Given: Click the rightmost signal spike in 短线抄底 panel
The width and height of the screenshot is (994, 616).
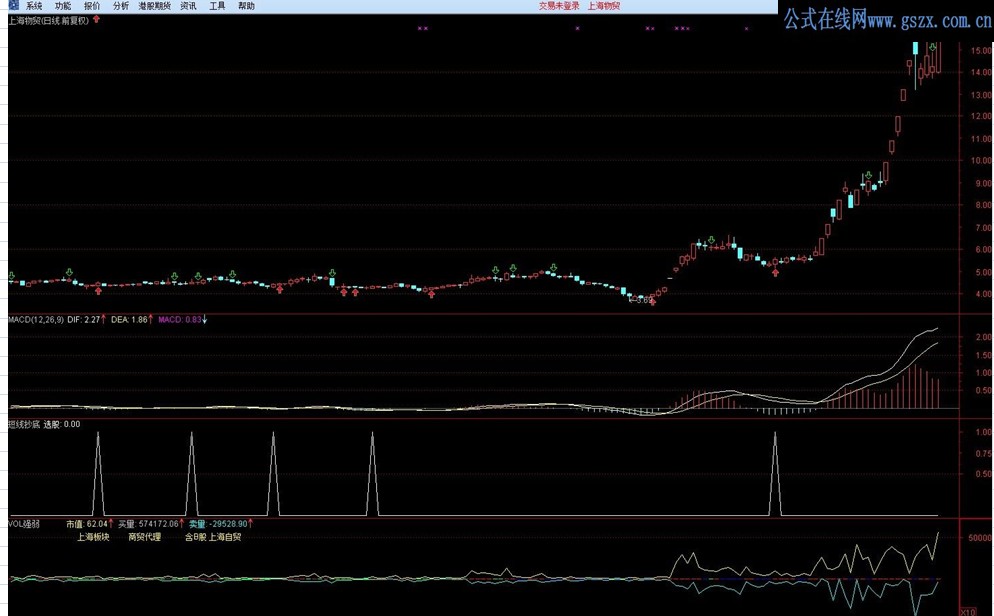Looking at the screenshot, I should pos(775,473).
